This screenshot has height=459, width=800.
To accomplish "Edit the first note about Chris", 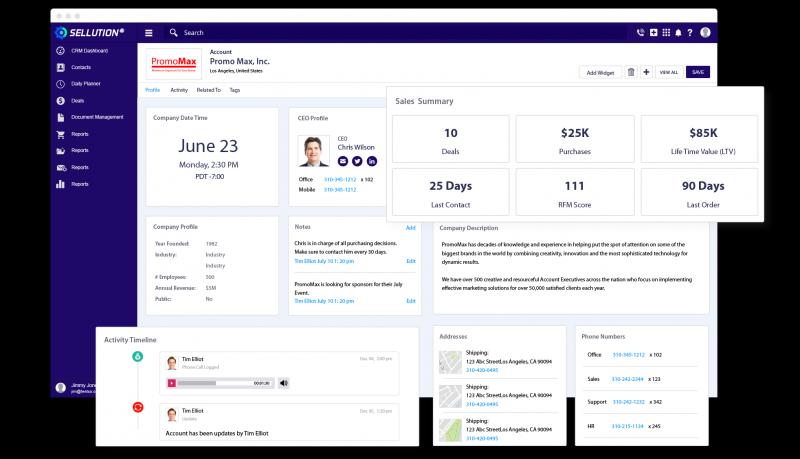I will point(411,261).
